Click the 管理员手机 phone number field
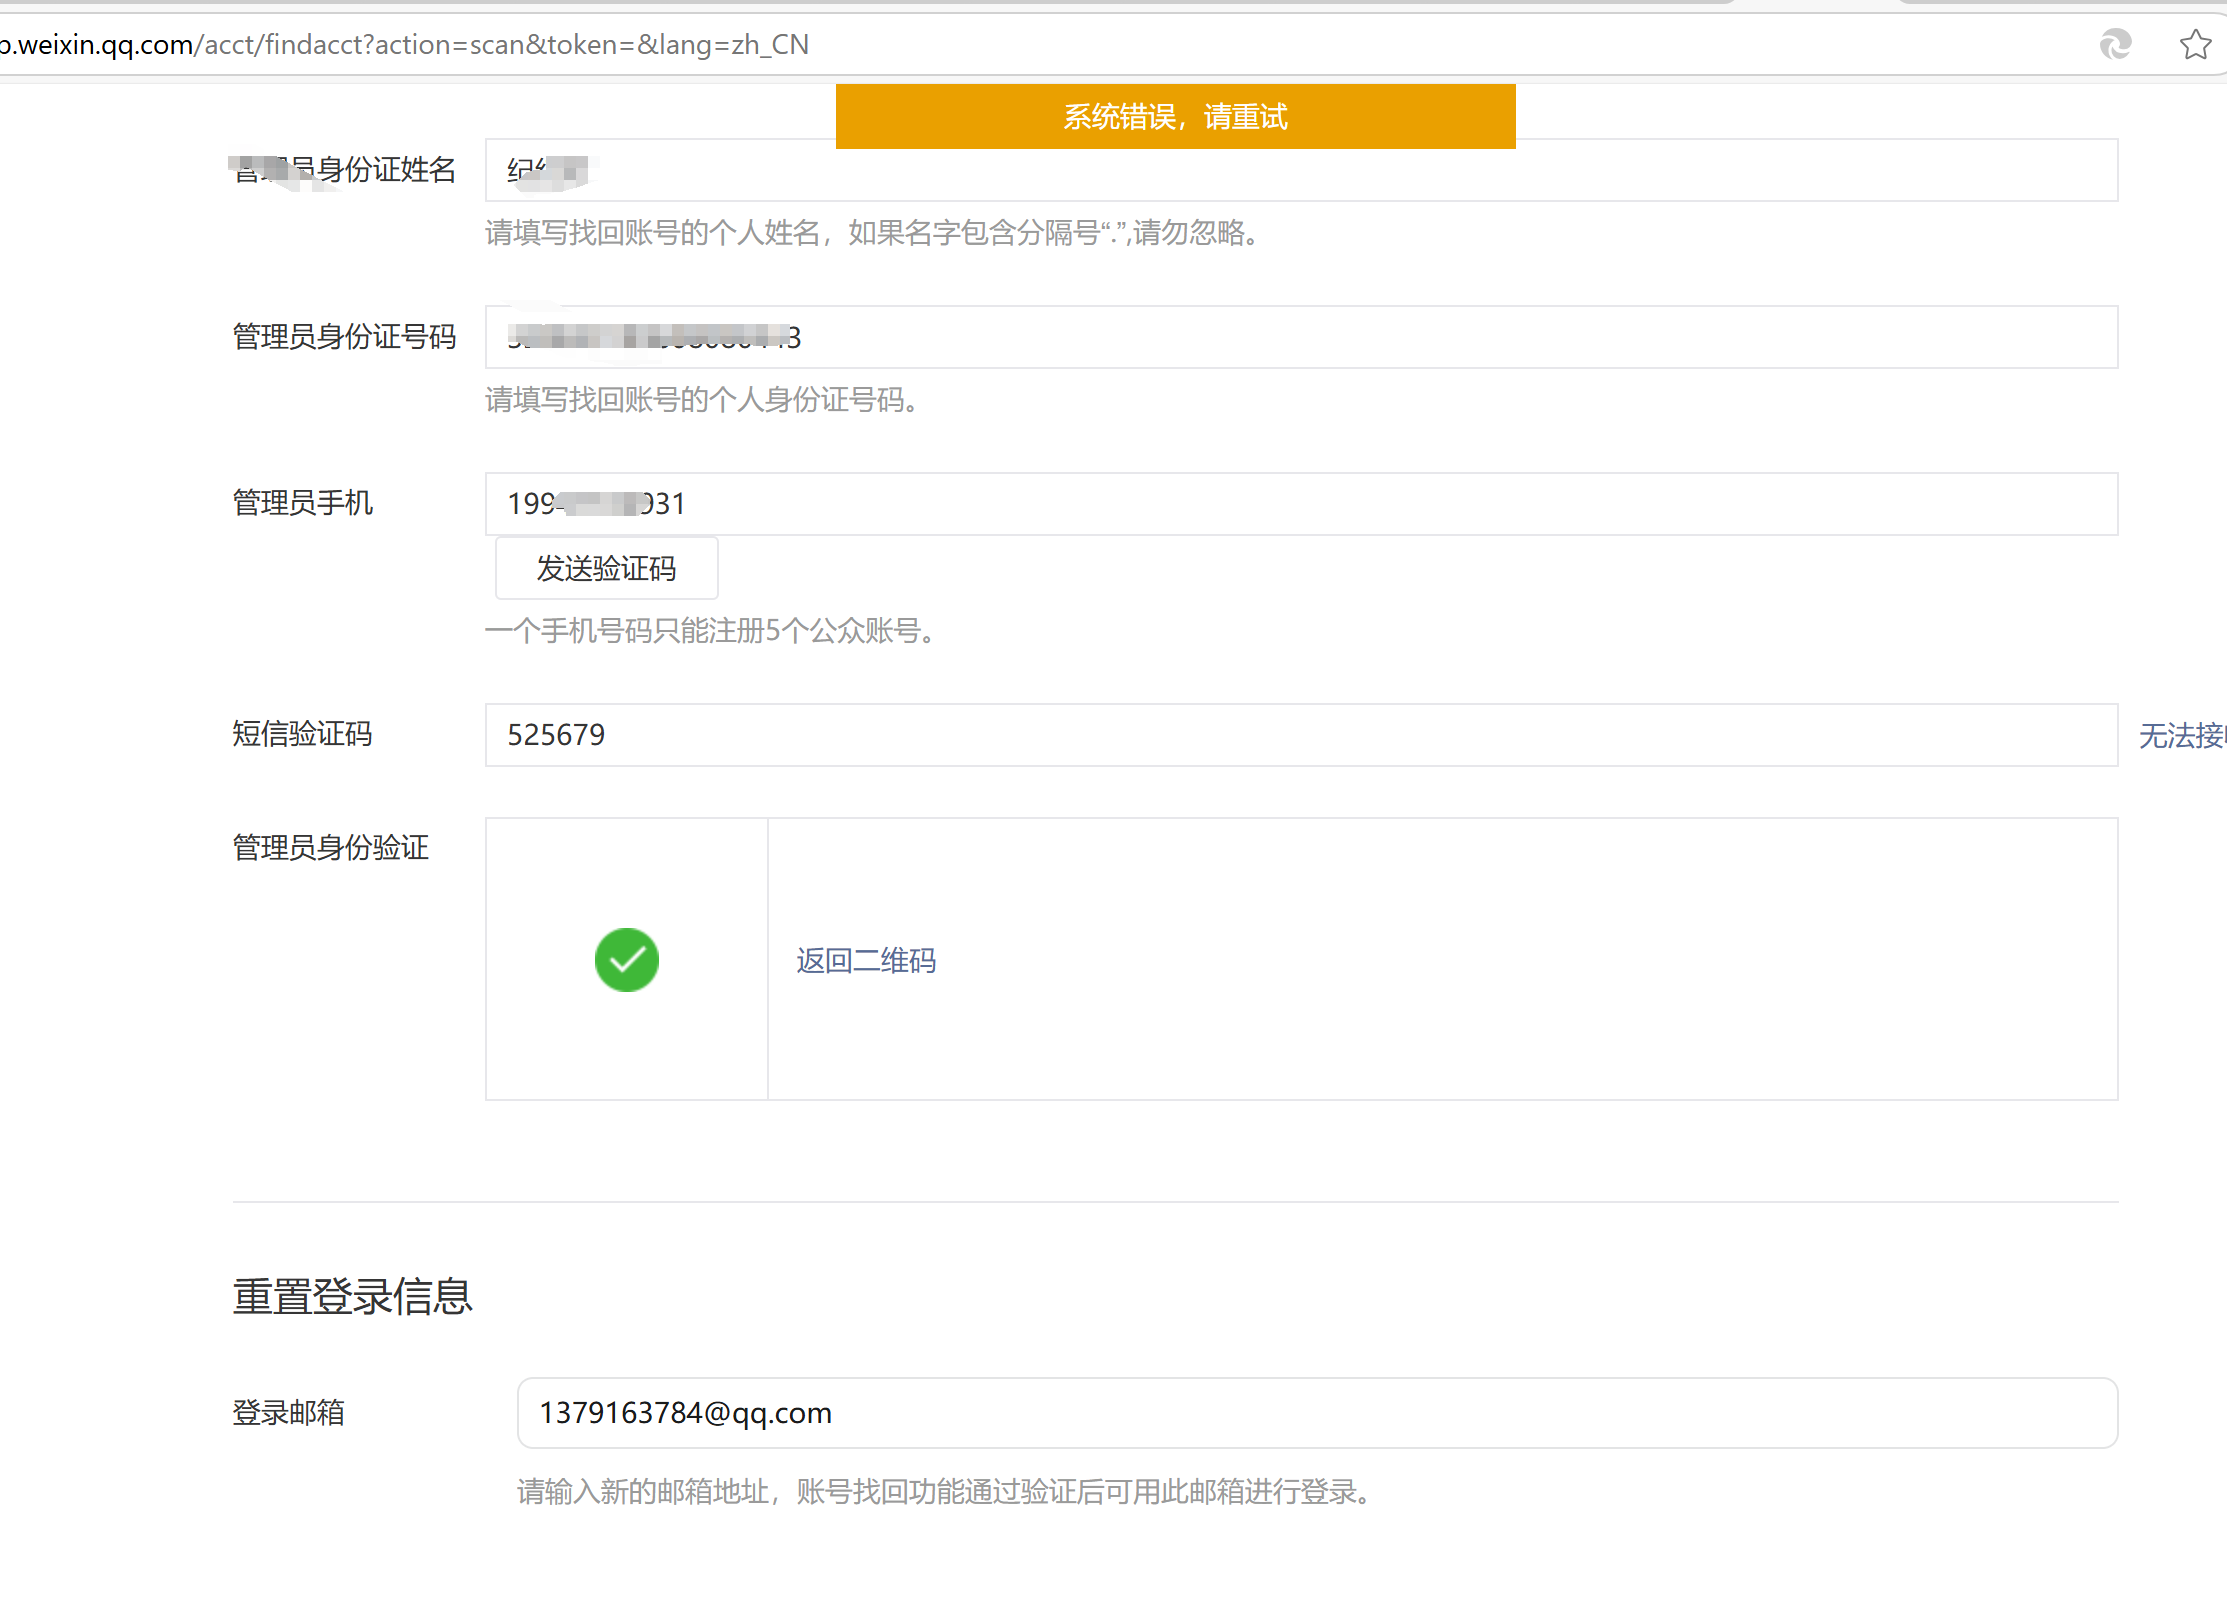Viewport: 2227px width, 1599px height. [x=1300, y=504]
